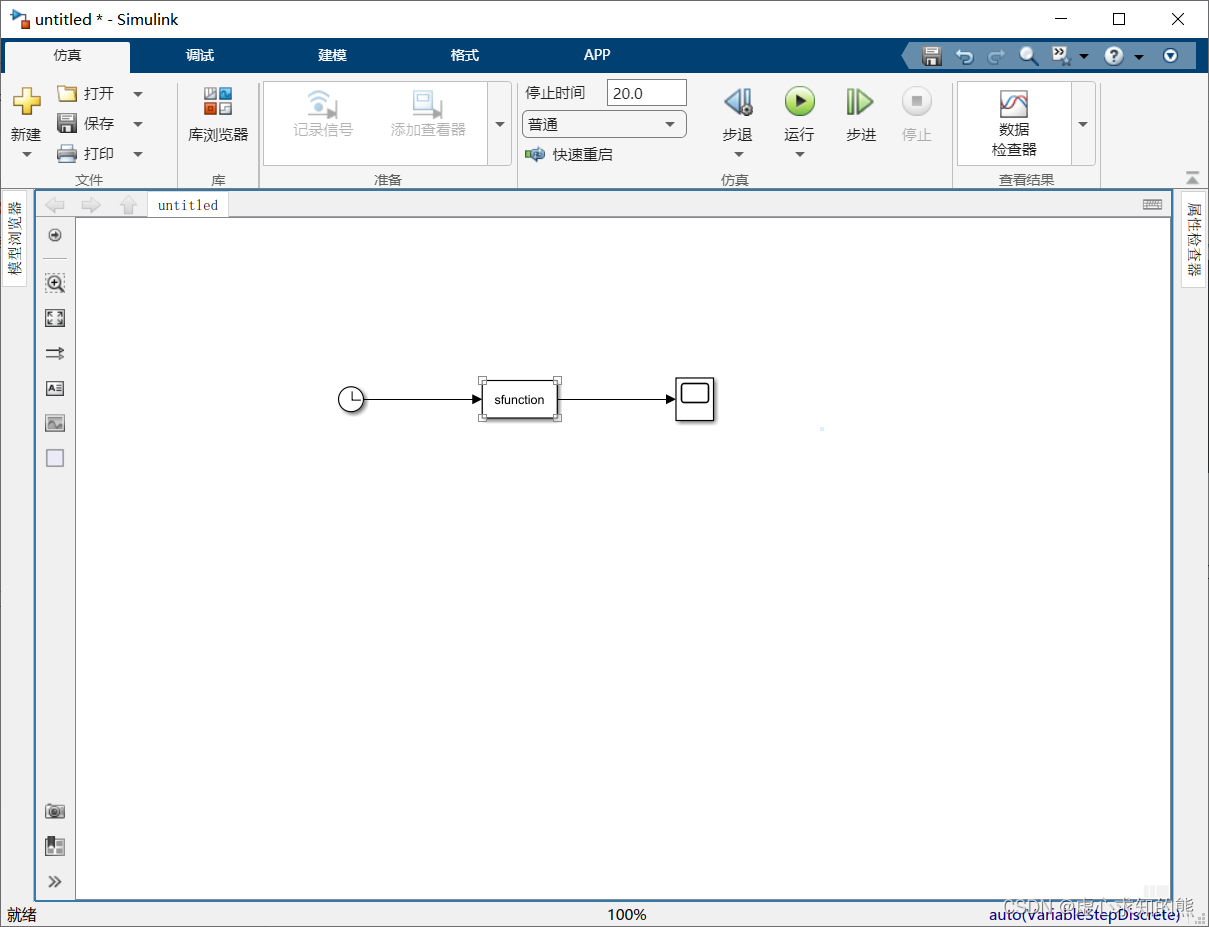Image resolution: width=1209 pixels, height=927 pixels.
Task: Click the 新建 (New) model icon
Action: [x=26, y=102]
